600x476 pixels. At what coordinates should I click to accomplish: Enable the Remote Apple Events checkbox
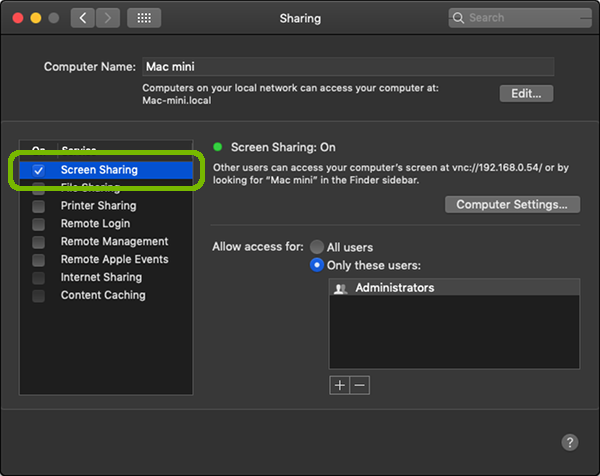(x=38, y=260)
